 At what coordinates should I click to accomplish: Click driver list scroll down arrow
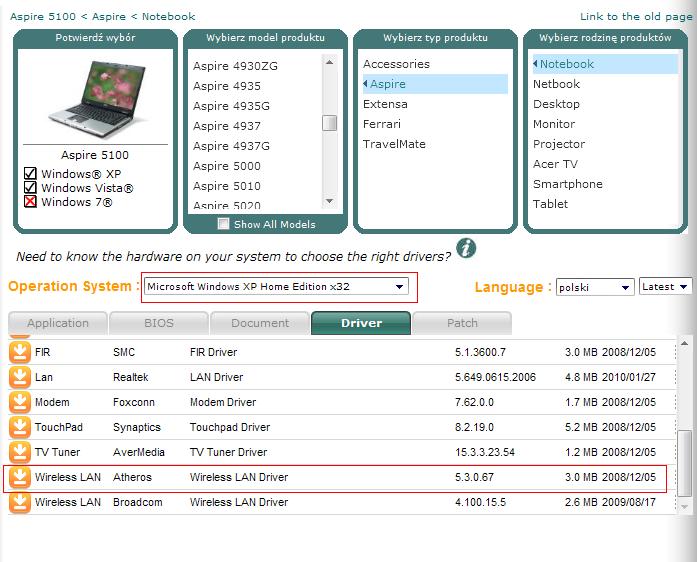[x=684, y=507]
